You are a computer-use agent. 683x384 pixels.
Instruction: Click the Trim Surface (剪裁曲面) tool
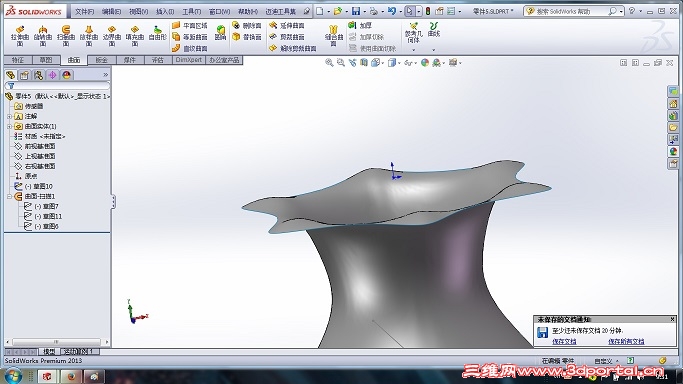pyautogui.click(x=287, y=37)
